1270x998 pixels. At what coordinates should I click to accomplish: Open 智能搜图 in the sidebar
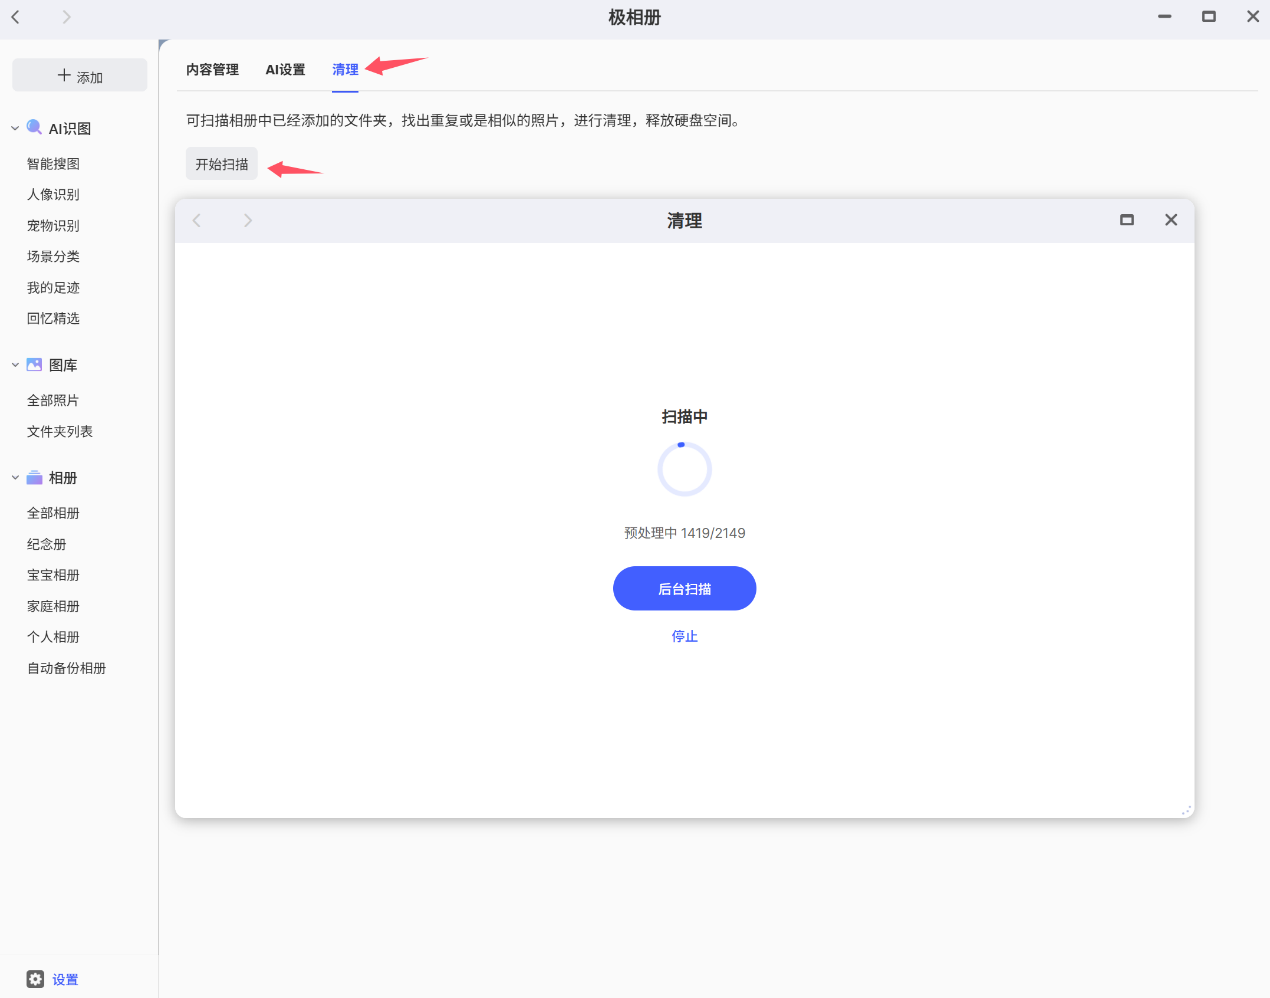point(53,164)
